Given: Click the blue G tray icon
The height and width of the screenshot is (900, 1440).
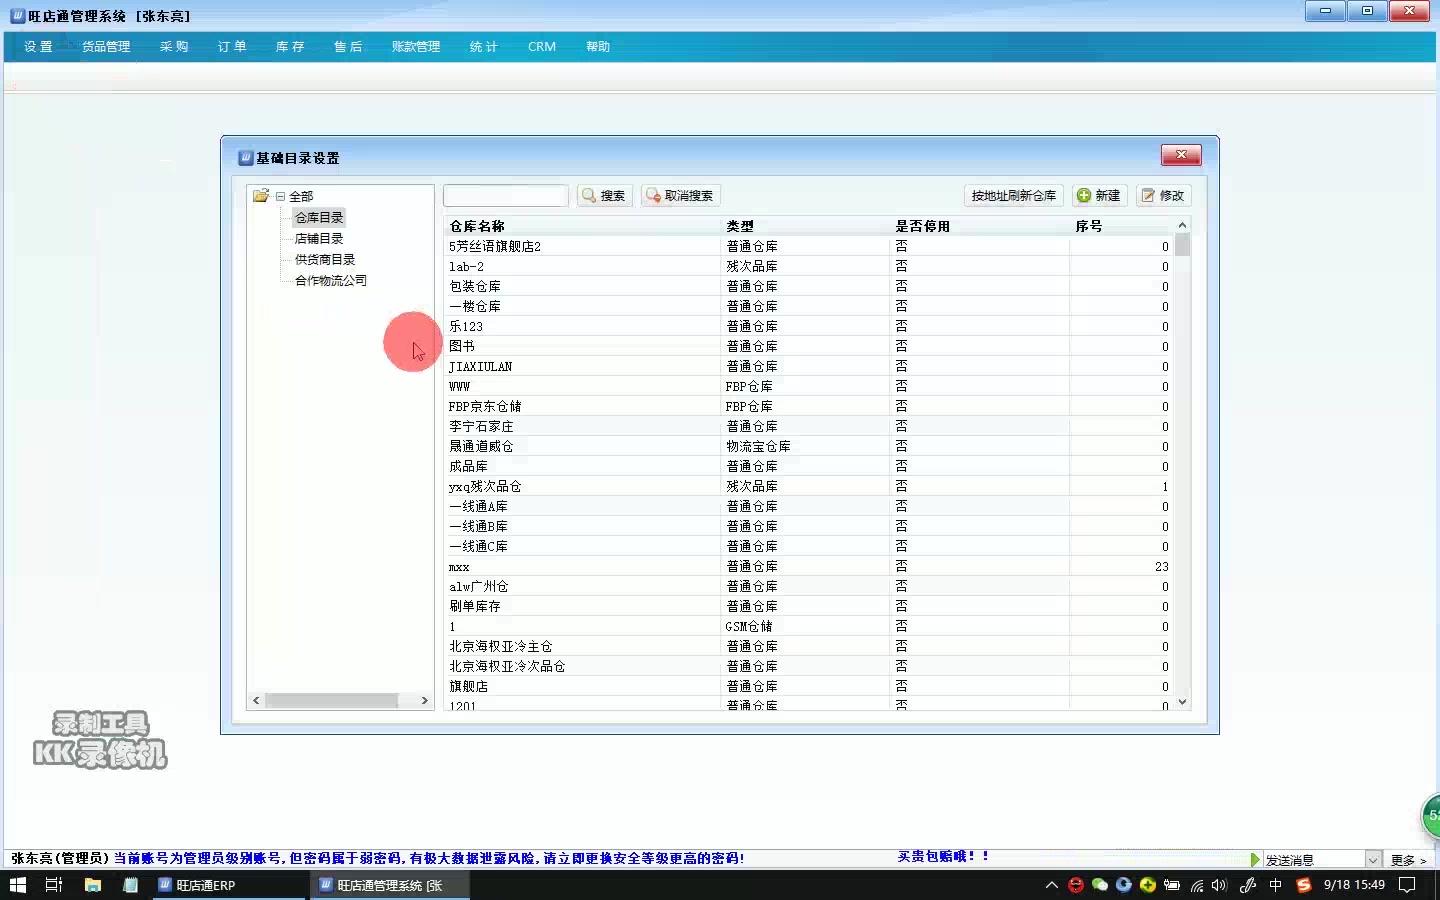Looking at the screenshot, I should coord(1124,885).
